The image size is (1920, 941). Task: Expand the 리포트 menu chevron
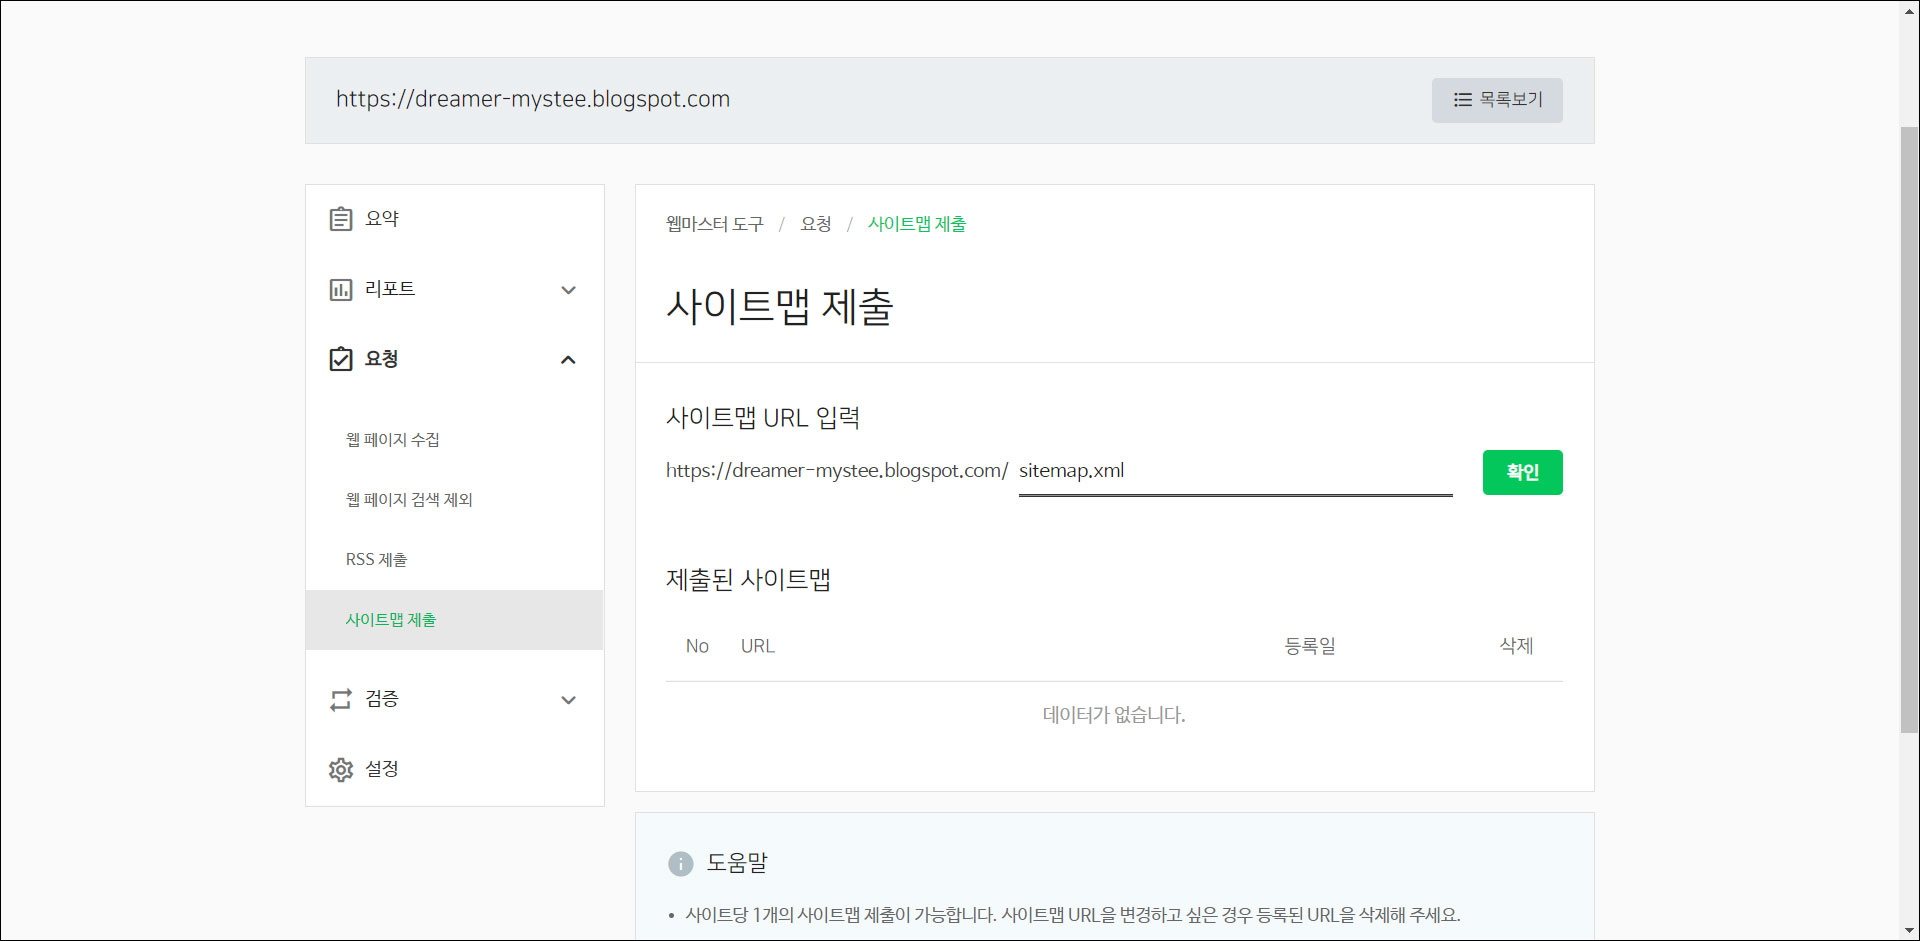pos(568,290)
